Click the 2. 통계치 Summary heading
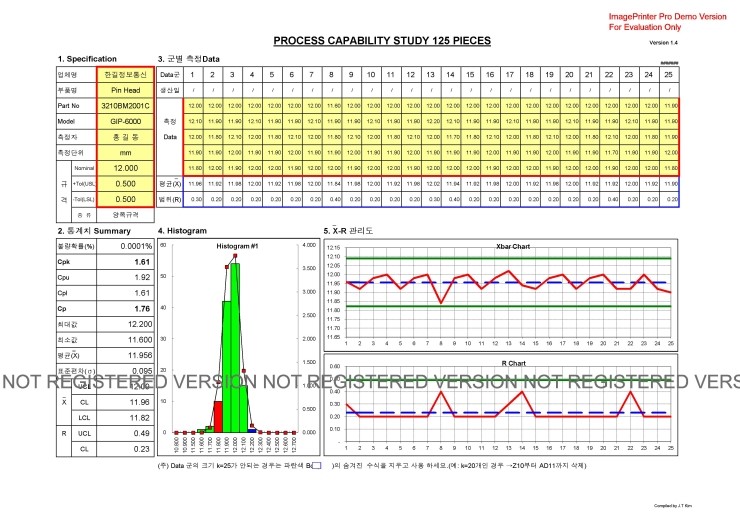The image size is (740, 523). tap(94, 231)
